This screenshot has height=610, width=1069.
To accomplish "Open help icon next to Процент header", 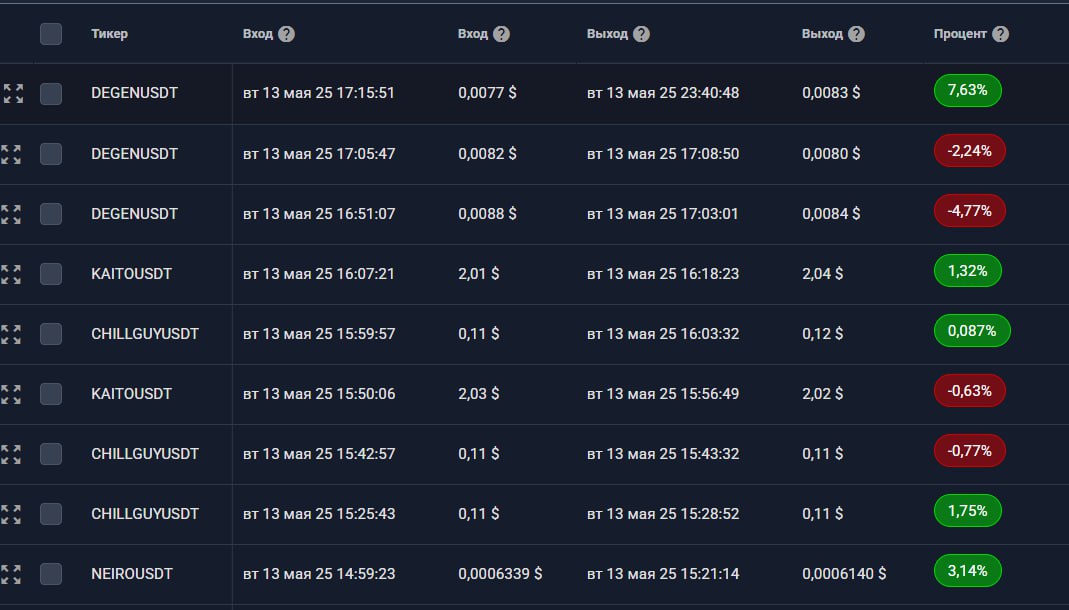I will click(x=1000, y=34).
